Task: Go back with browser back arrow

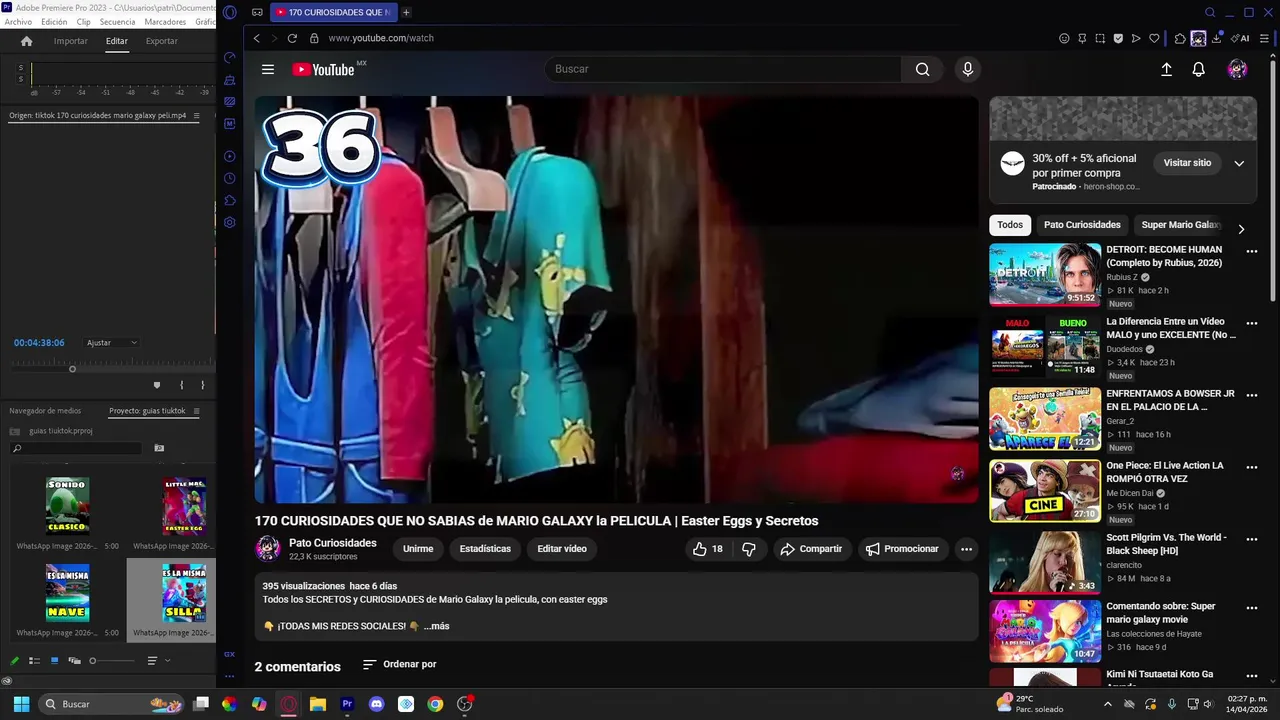Action: 257,38
